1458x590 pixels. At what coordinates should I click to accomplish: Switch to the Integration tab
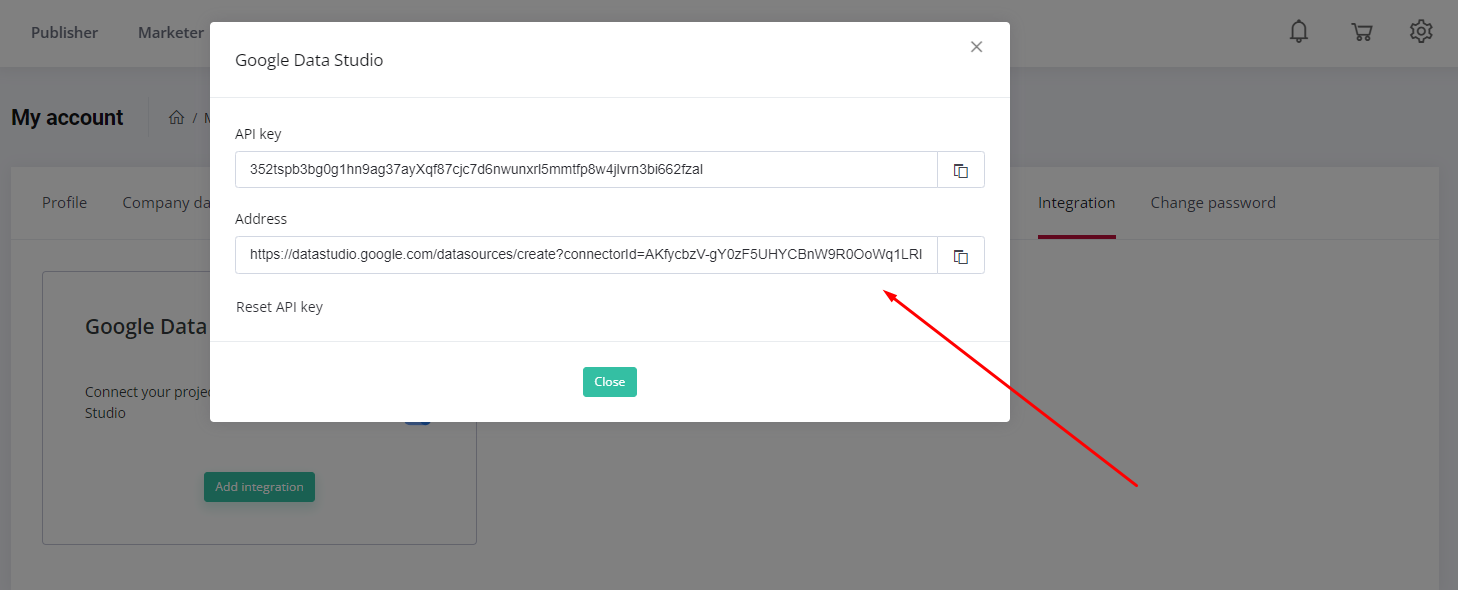click(1076, 203)
